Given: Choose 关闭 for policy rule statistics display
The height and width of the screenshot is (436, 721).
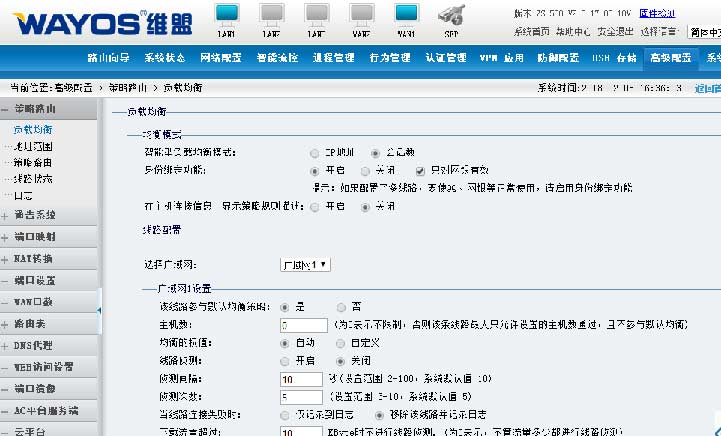Looking at the screenshot, I should point(365,207).
